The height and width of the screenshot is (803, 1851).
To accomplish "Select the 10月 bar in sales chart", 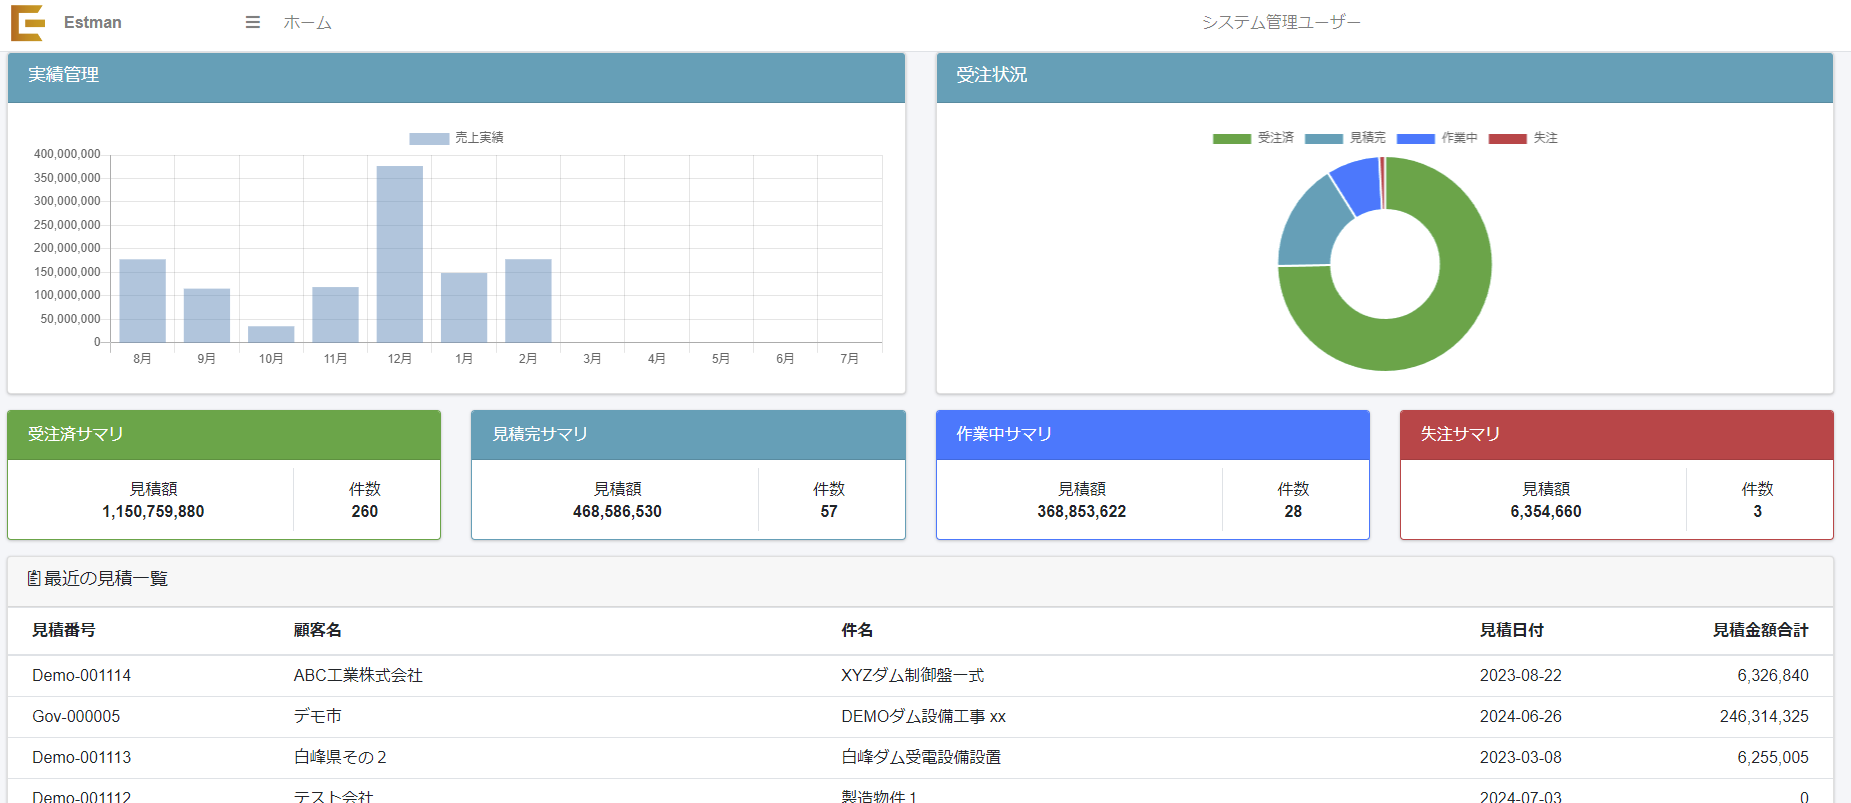I will click(x=271, y=334).
